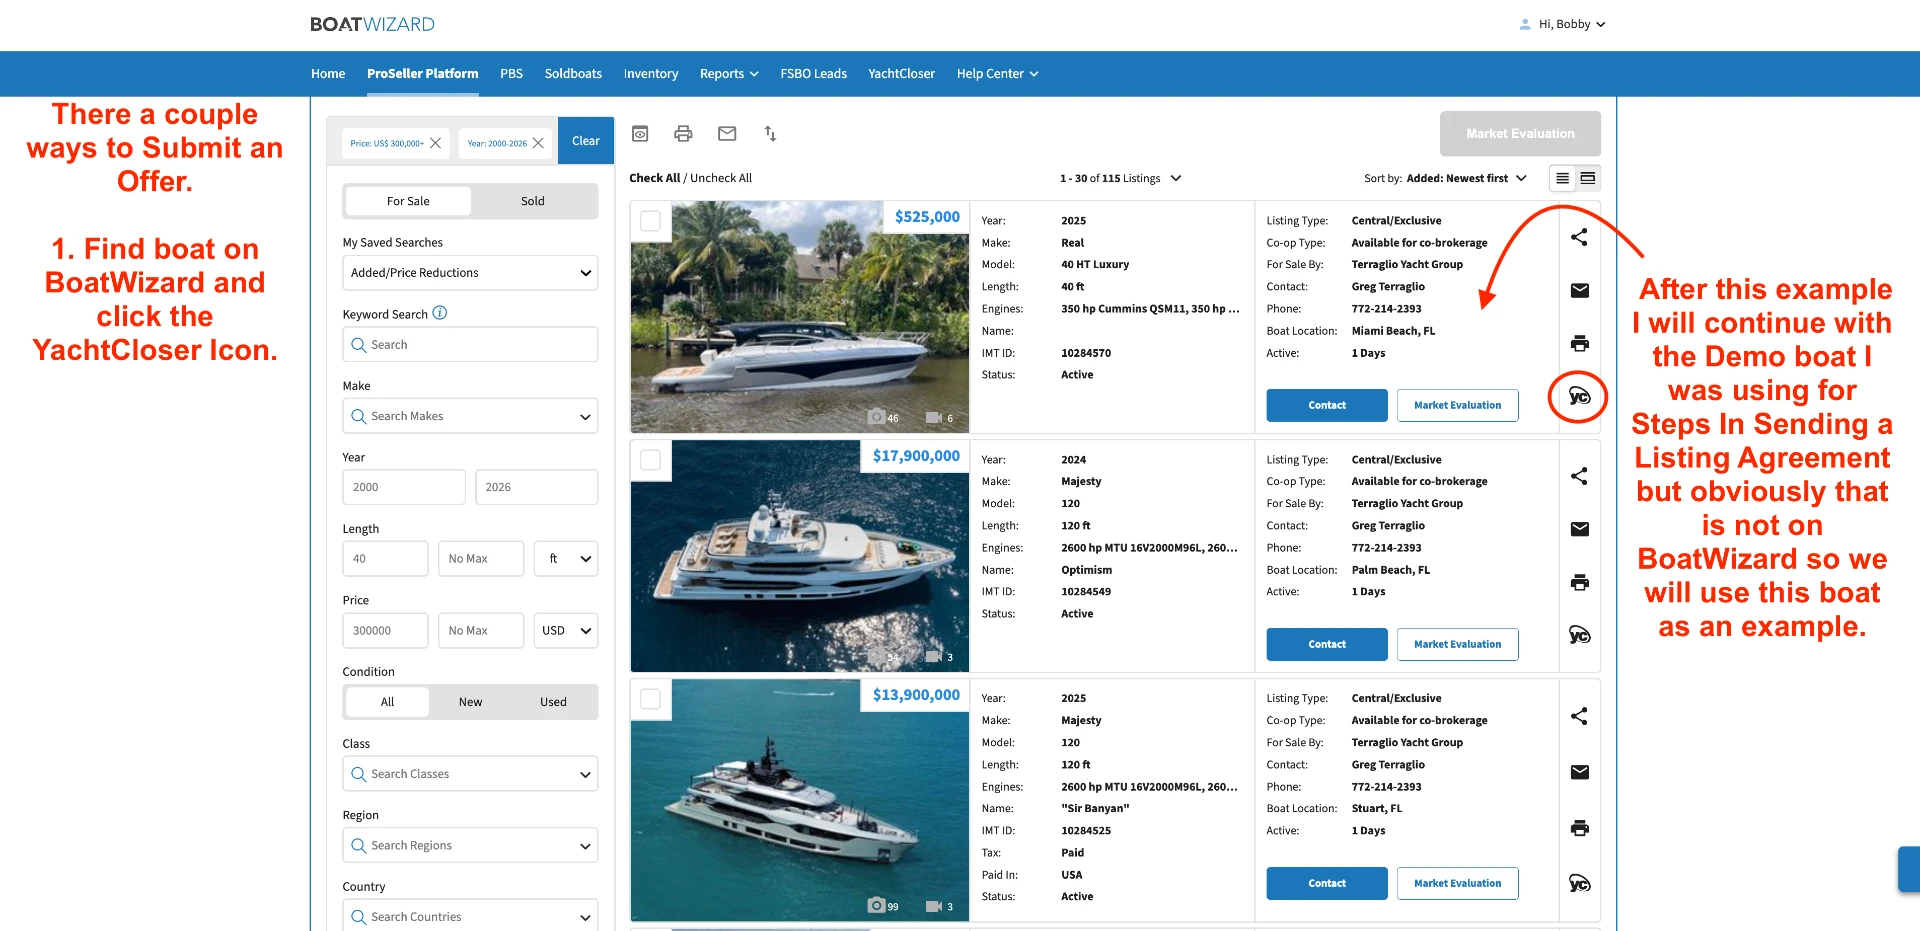Image resolution: width=1920 pixels, height=931 pixels.
Task: Open YachtCloser for the $13,900,000 Sir Banyan listing
Action: pyautogui.click(x=1579, y=883)
